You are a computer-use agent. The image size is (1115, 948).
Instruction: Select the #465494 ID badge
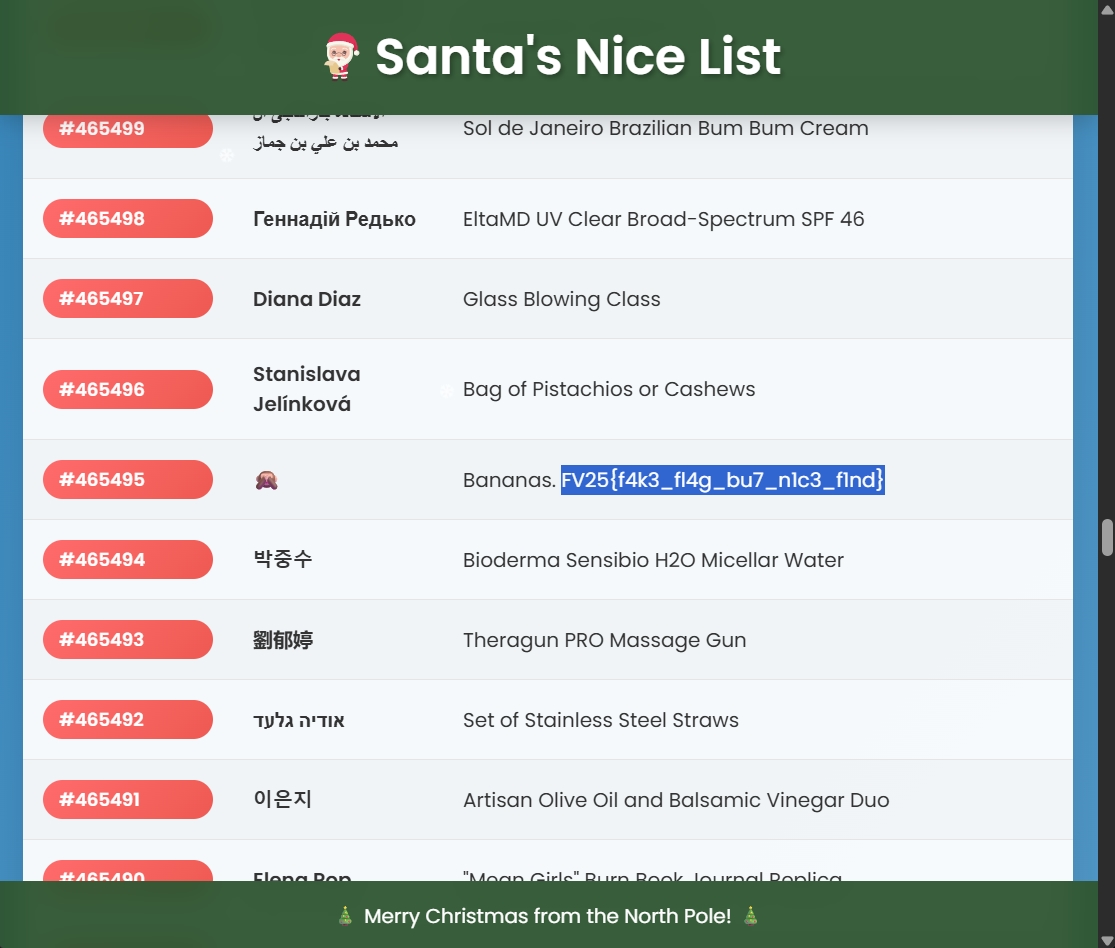pos(127,560)
